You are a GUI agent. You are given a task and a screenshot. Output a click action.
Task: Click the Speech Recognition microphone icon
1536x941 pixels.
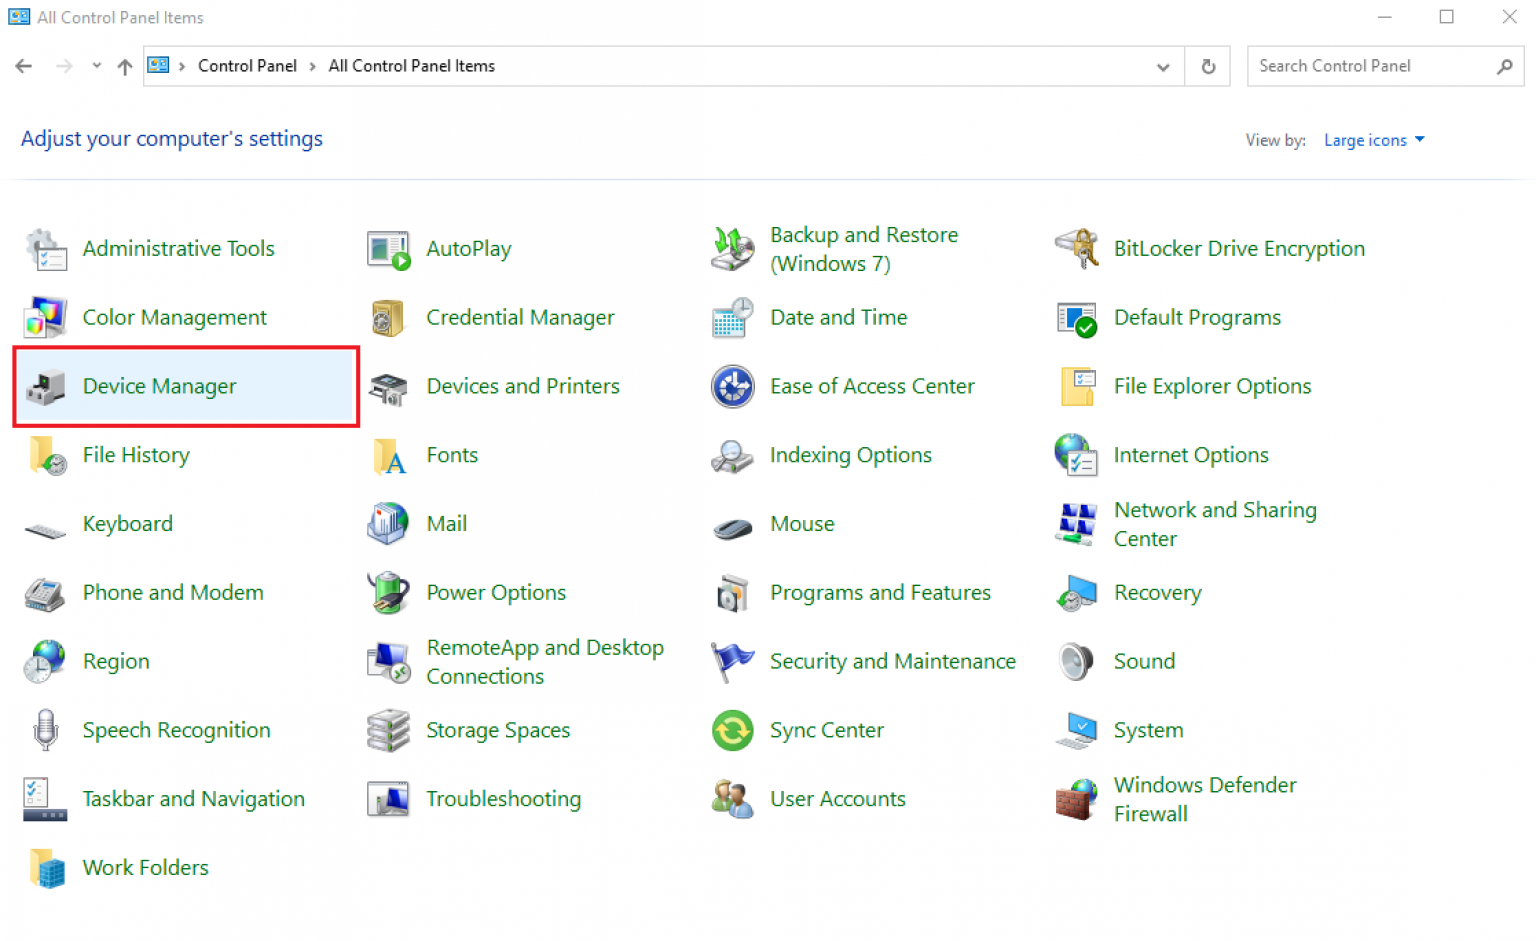(45, 731)
